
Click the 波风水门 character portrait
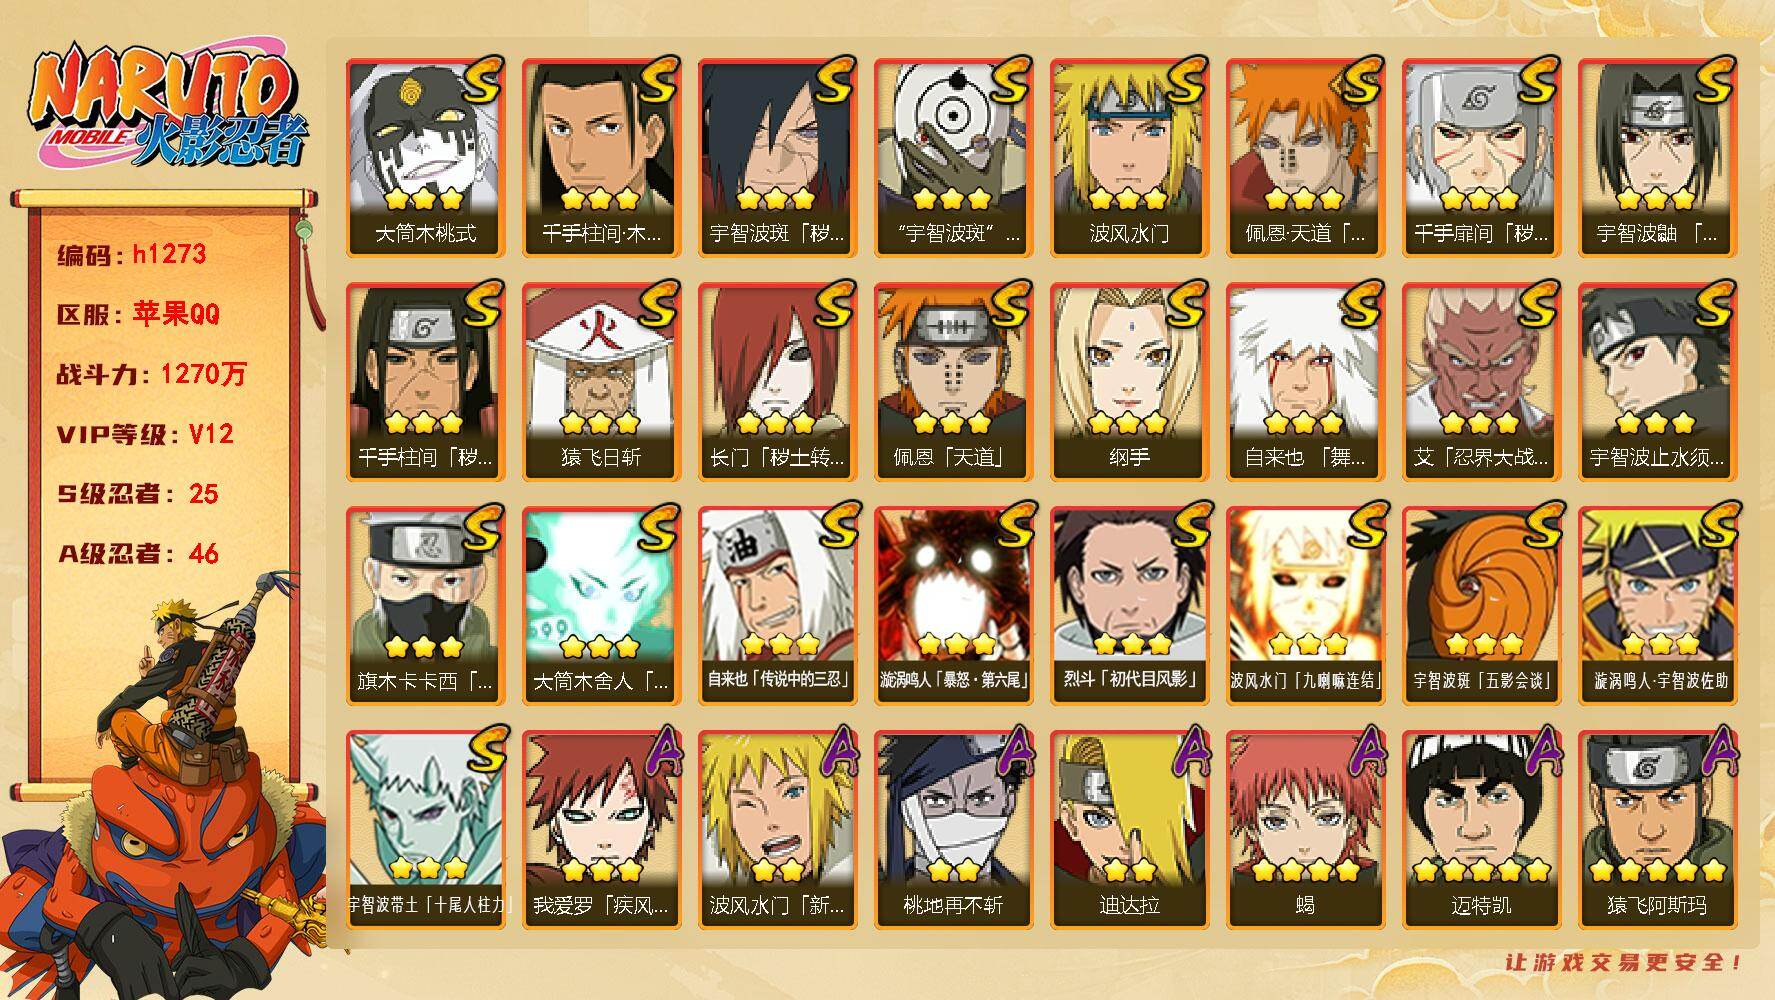[x=1129, y=157]
